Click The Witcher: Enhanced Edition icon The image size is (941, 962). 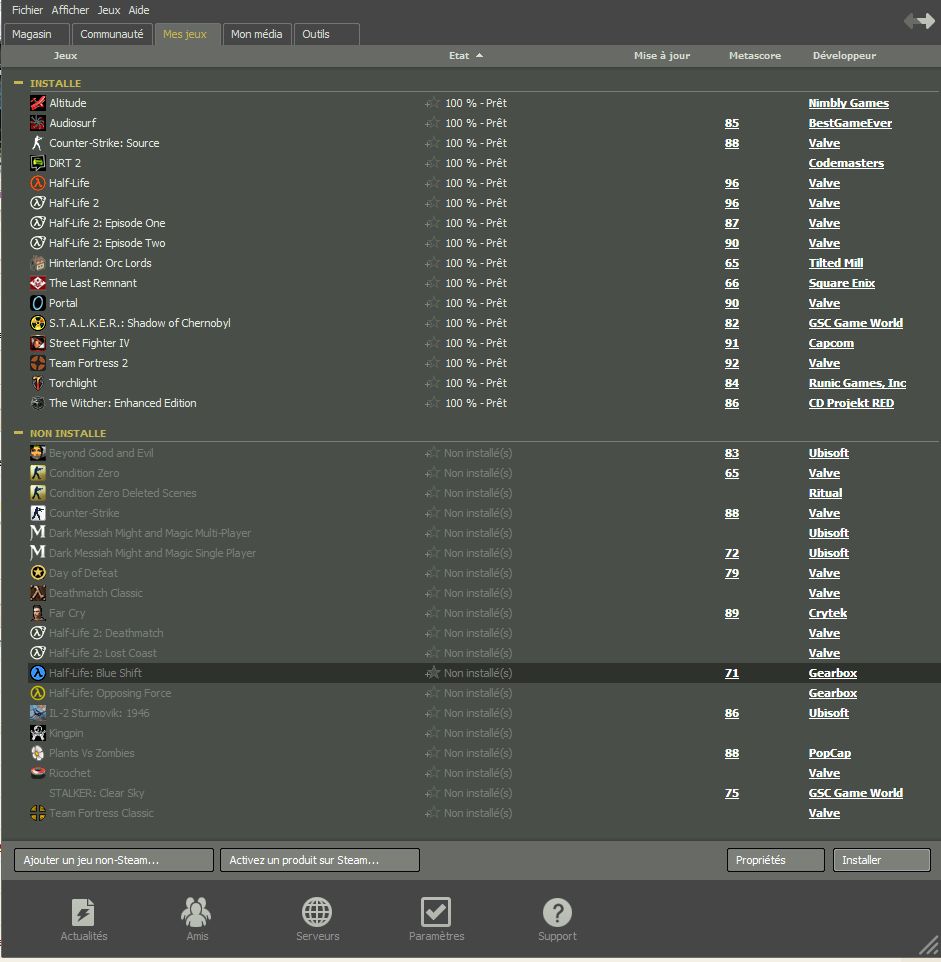point(37,403)
